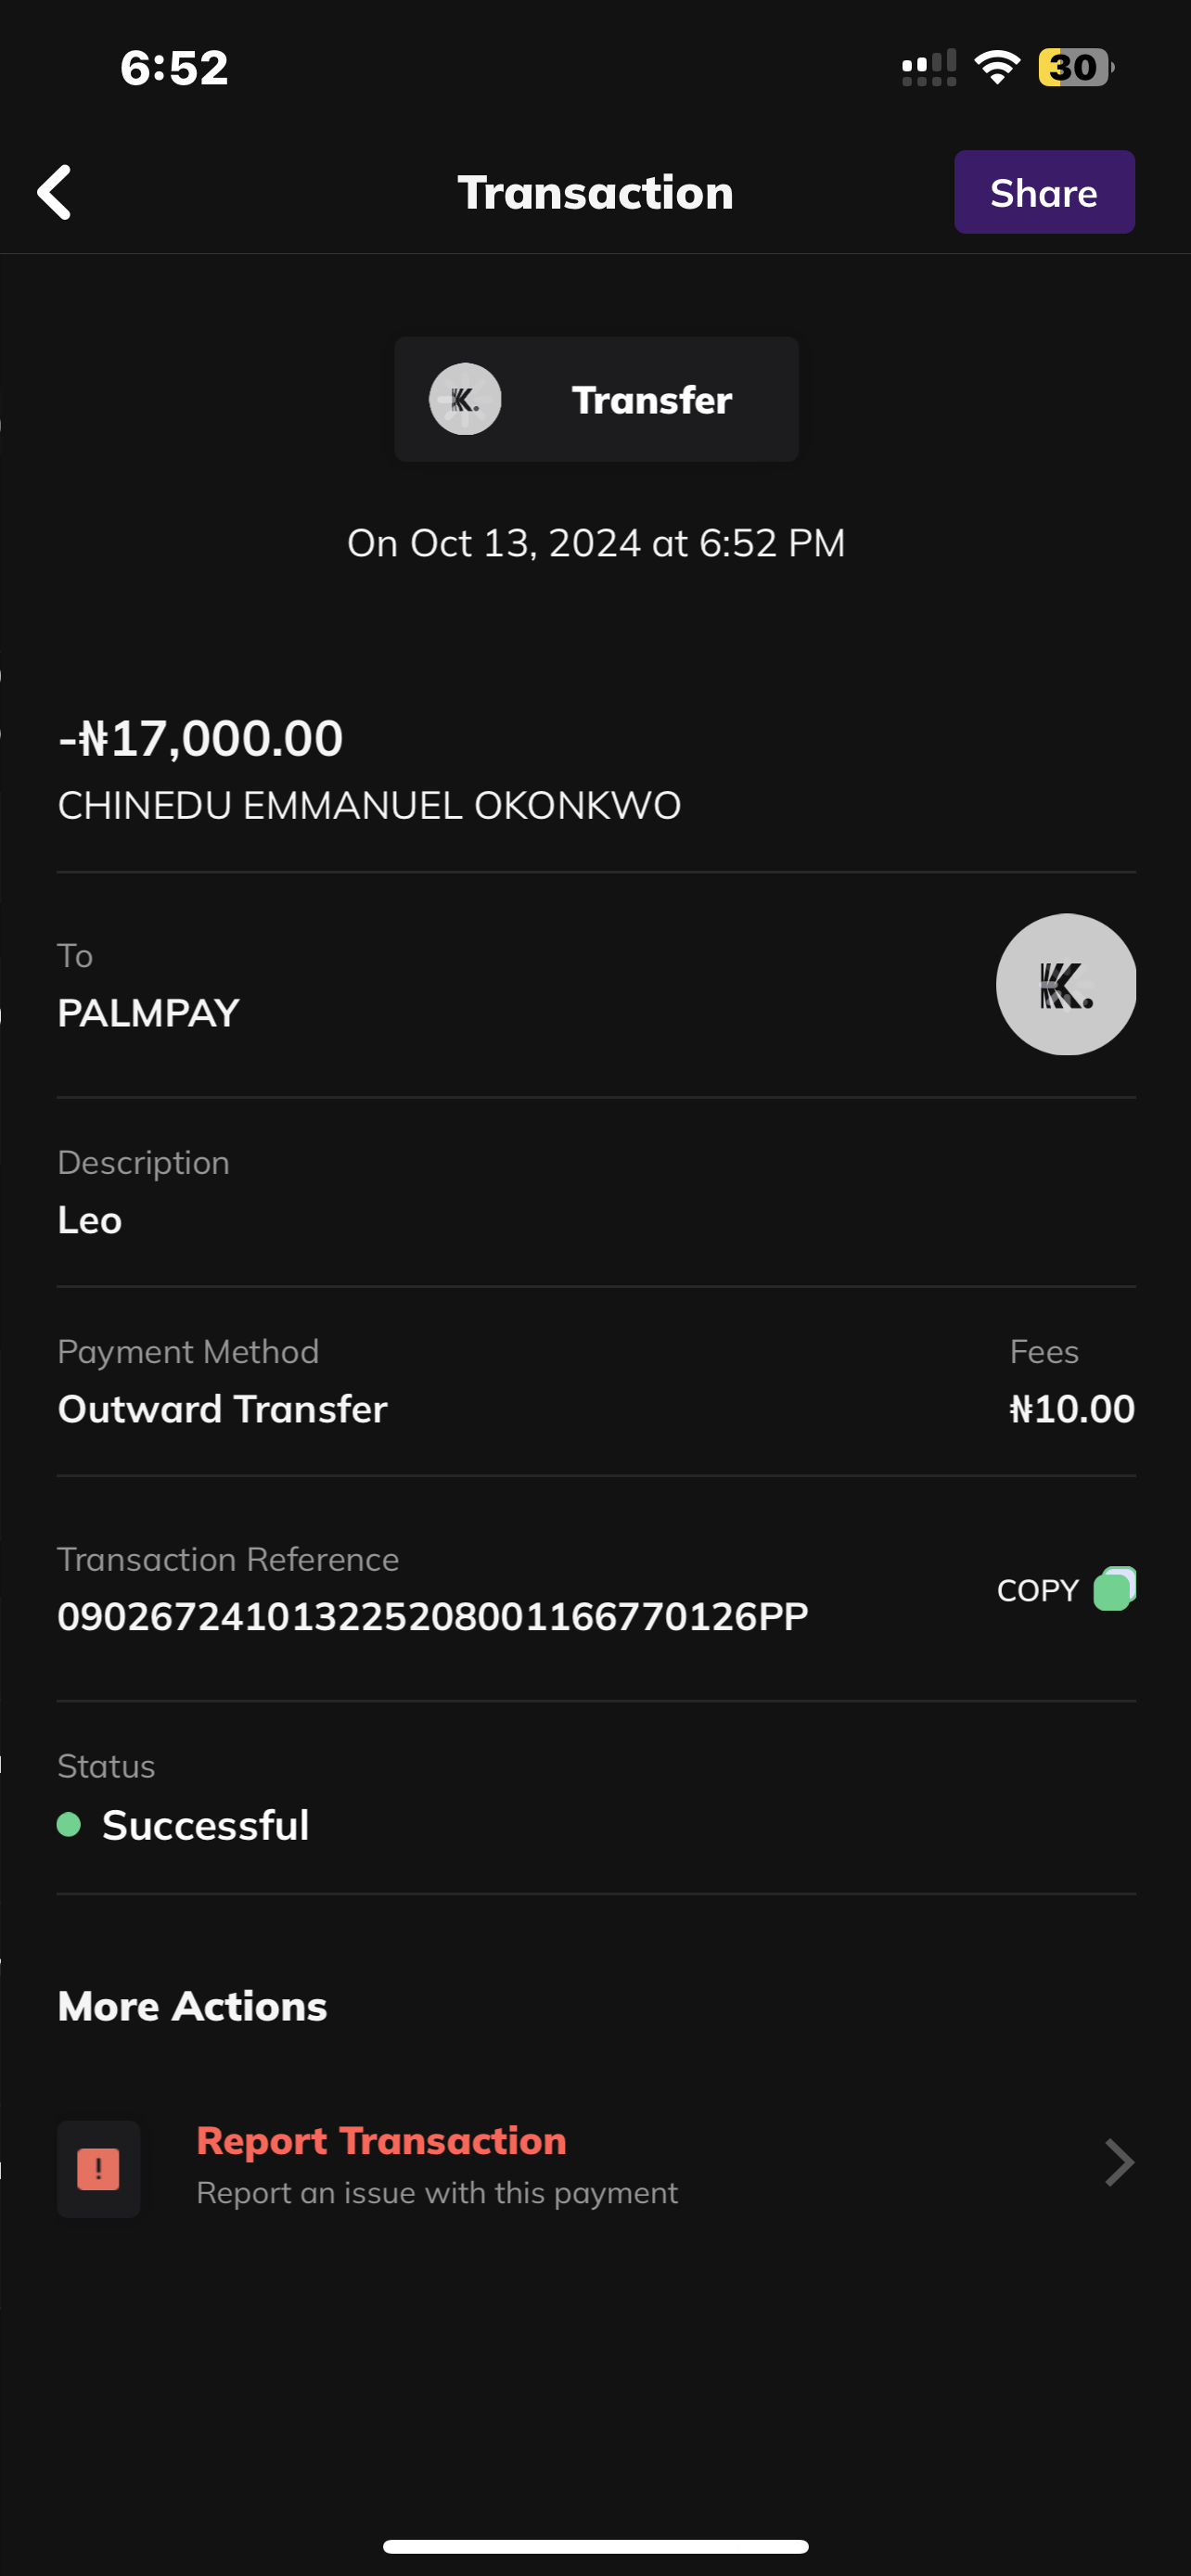1191x2576 pixels.
Task: Tap the green Successful status dot
Action: pos(69,1825)
